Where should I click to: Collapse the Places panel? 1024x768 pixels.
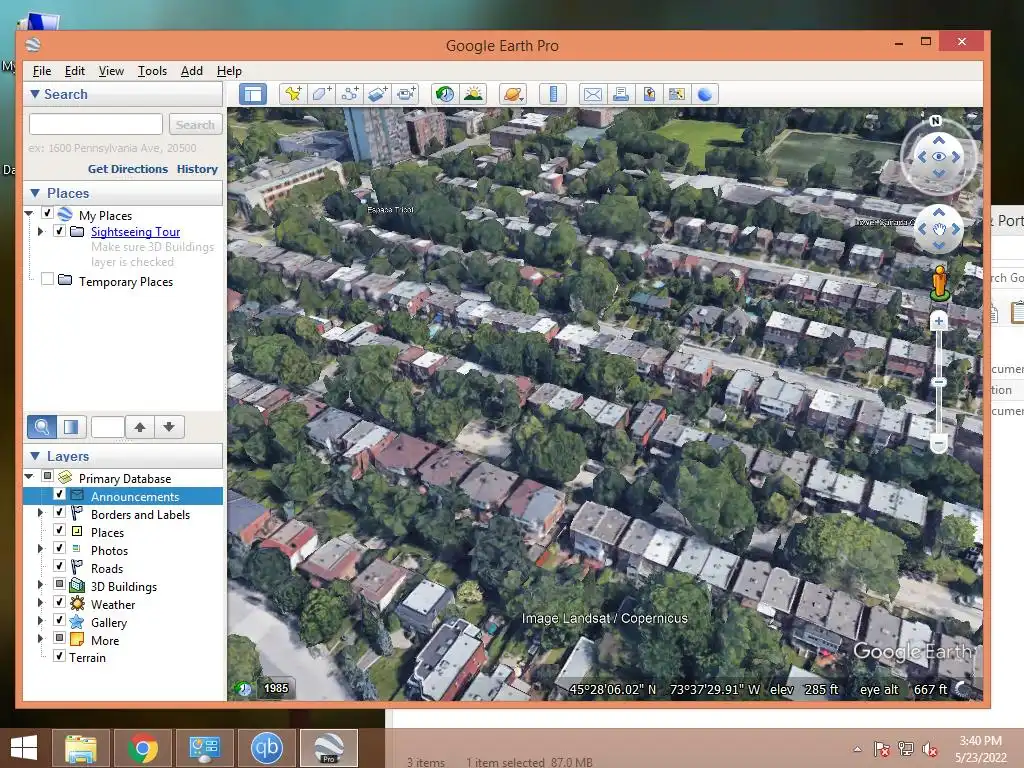35,193
